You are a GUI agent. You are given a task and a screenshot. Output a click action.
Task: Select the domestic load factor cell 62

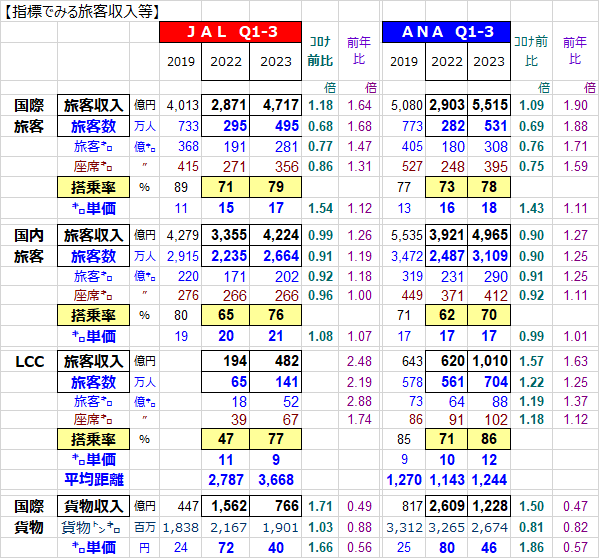(447, 315)
